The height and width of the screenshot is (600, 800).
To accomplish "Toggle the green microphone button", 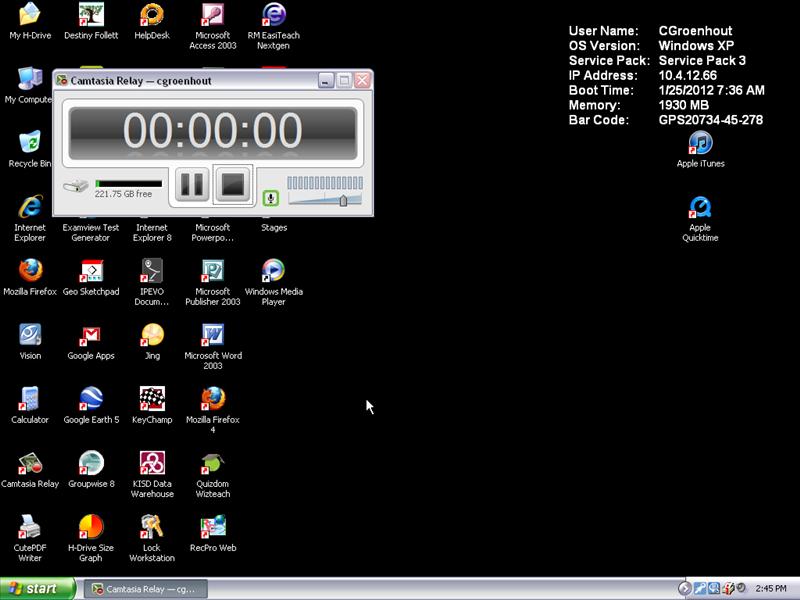I will (271, 198).
